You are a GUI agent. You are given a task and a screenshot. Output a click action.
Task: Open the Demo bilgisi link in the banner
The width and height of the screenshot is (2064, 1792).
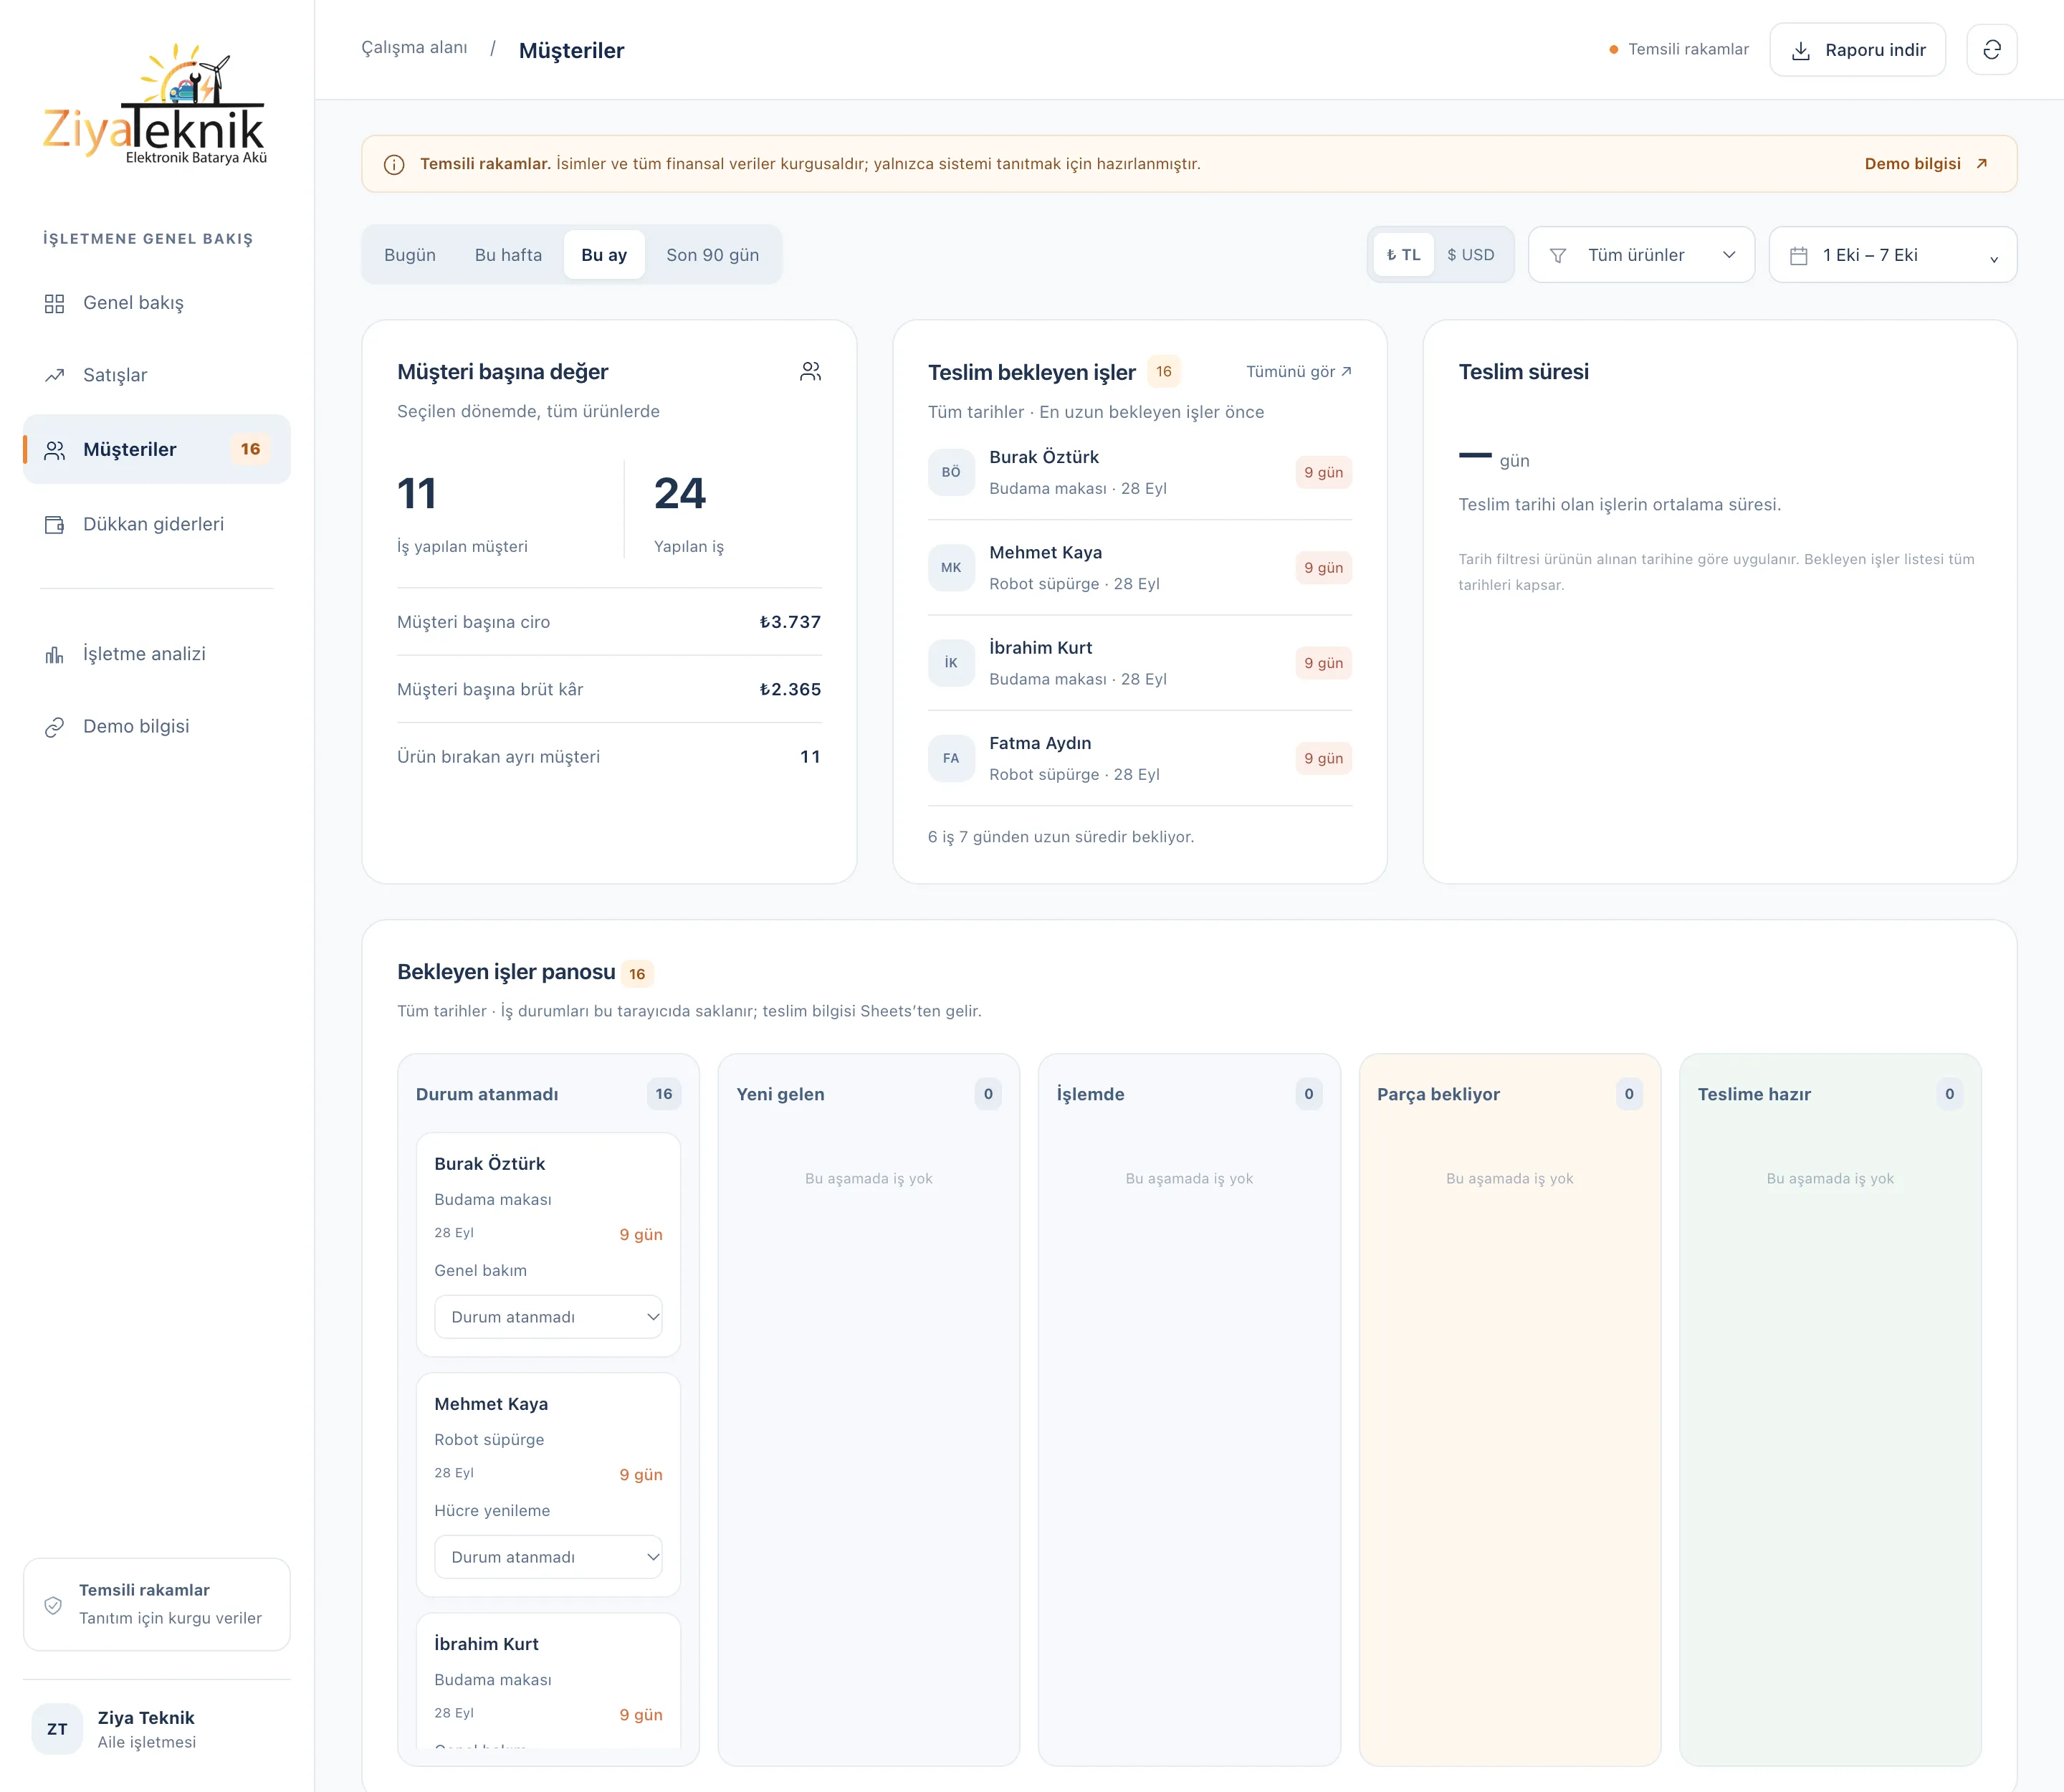point(1925,164)
